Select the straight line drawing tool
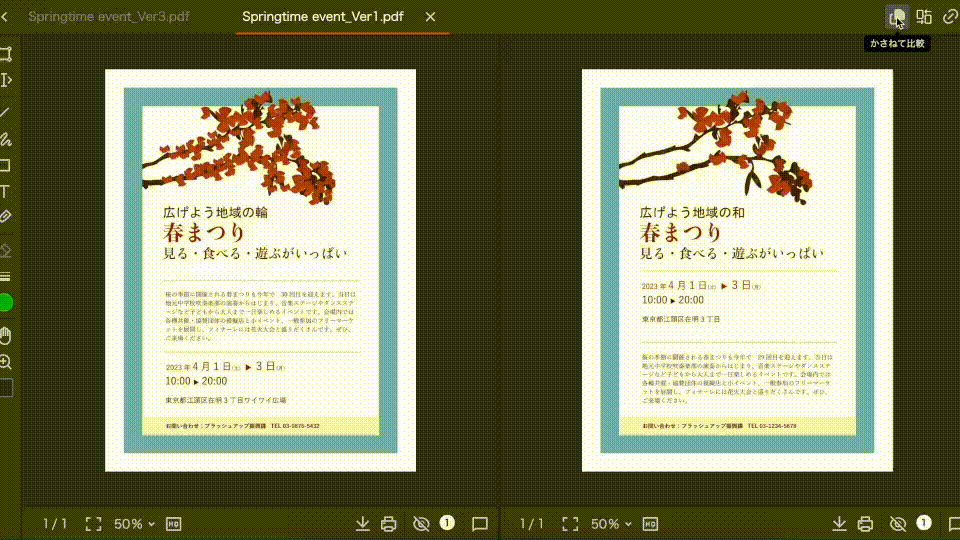This screenshot has height=540, width=960. tap(5, 112)
